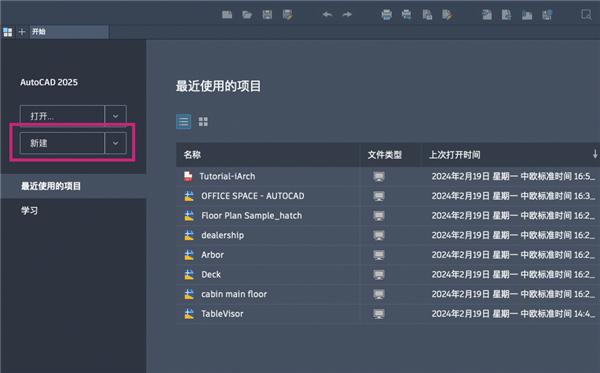Open the dealership recent file
600x373 pixels.
click(222, 235)
